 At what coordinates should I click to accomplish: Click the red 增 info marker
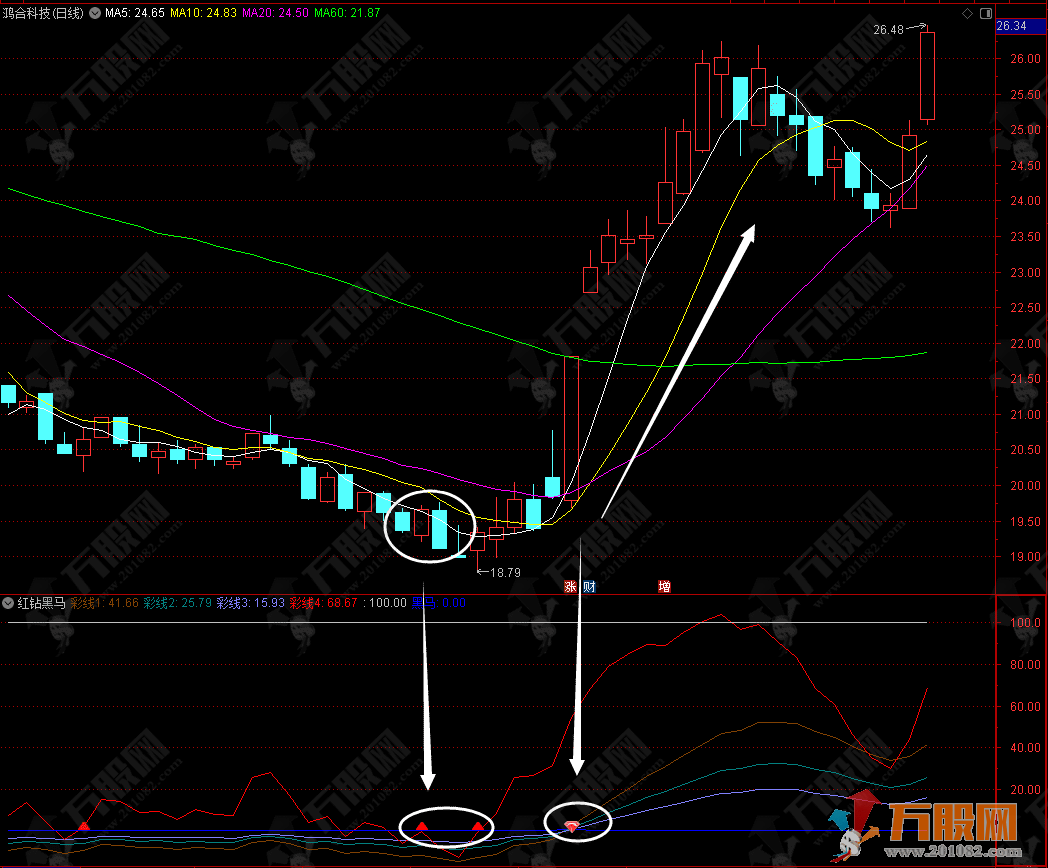(x=664, y=587)
